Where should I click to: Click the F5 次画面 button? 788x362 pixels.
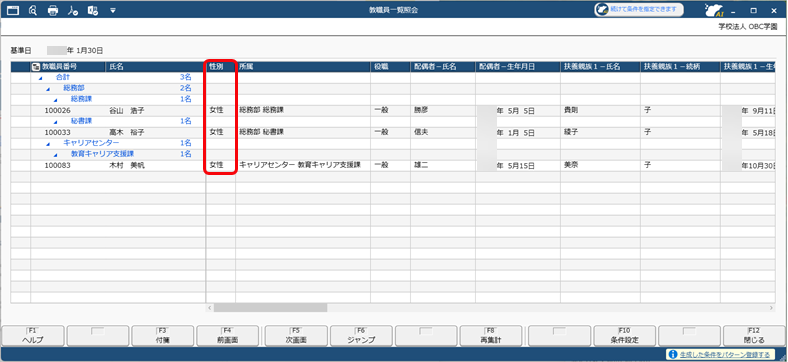(x=296, y=335)
